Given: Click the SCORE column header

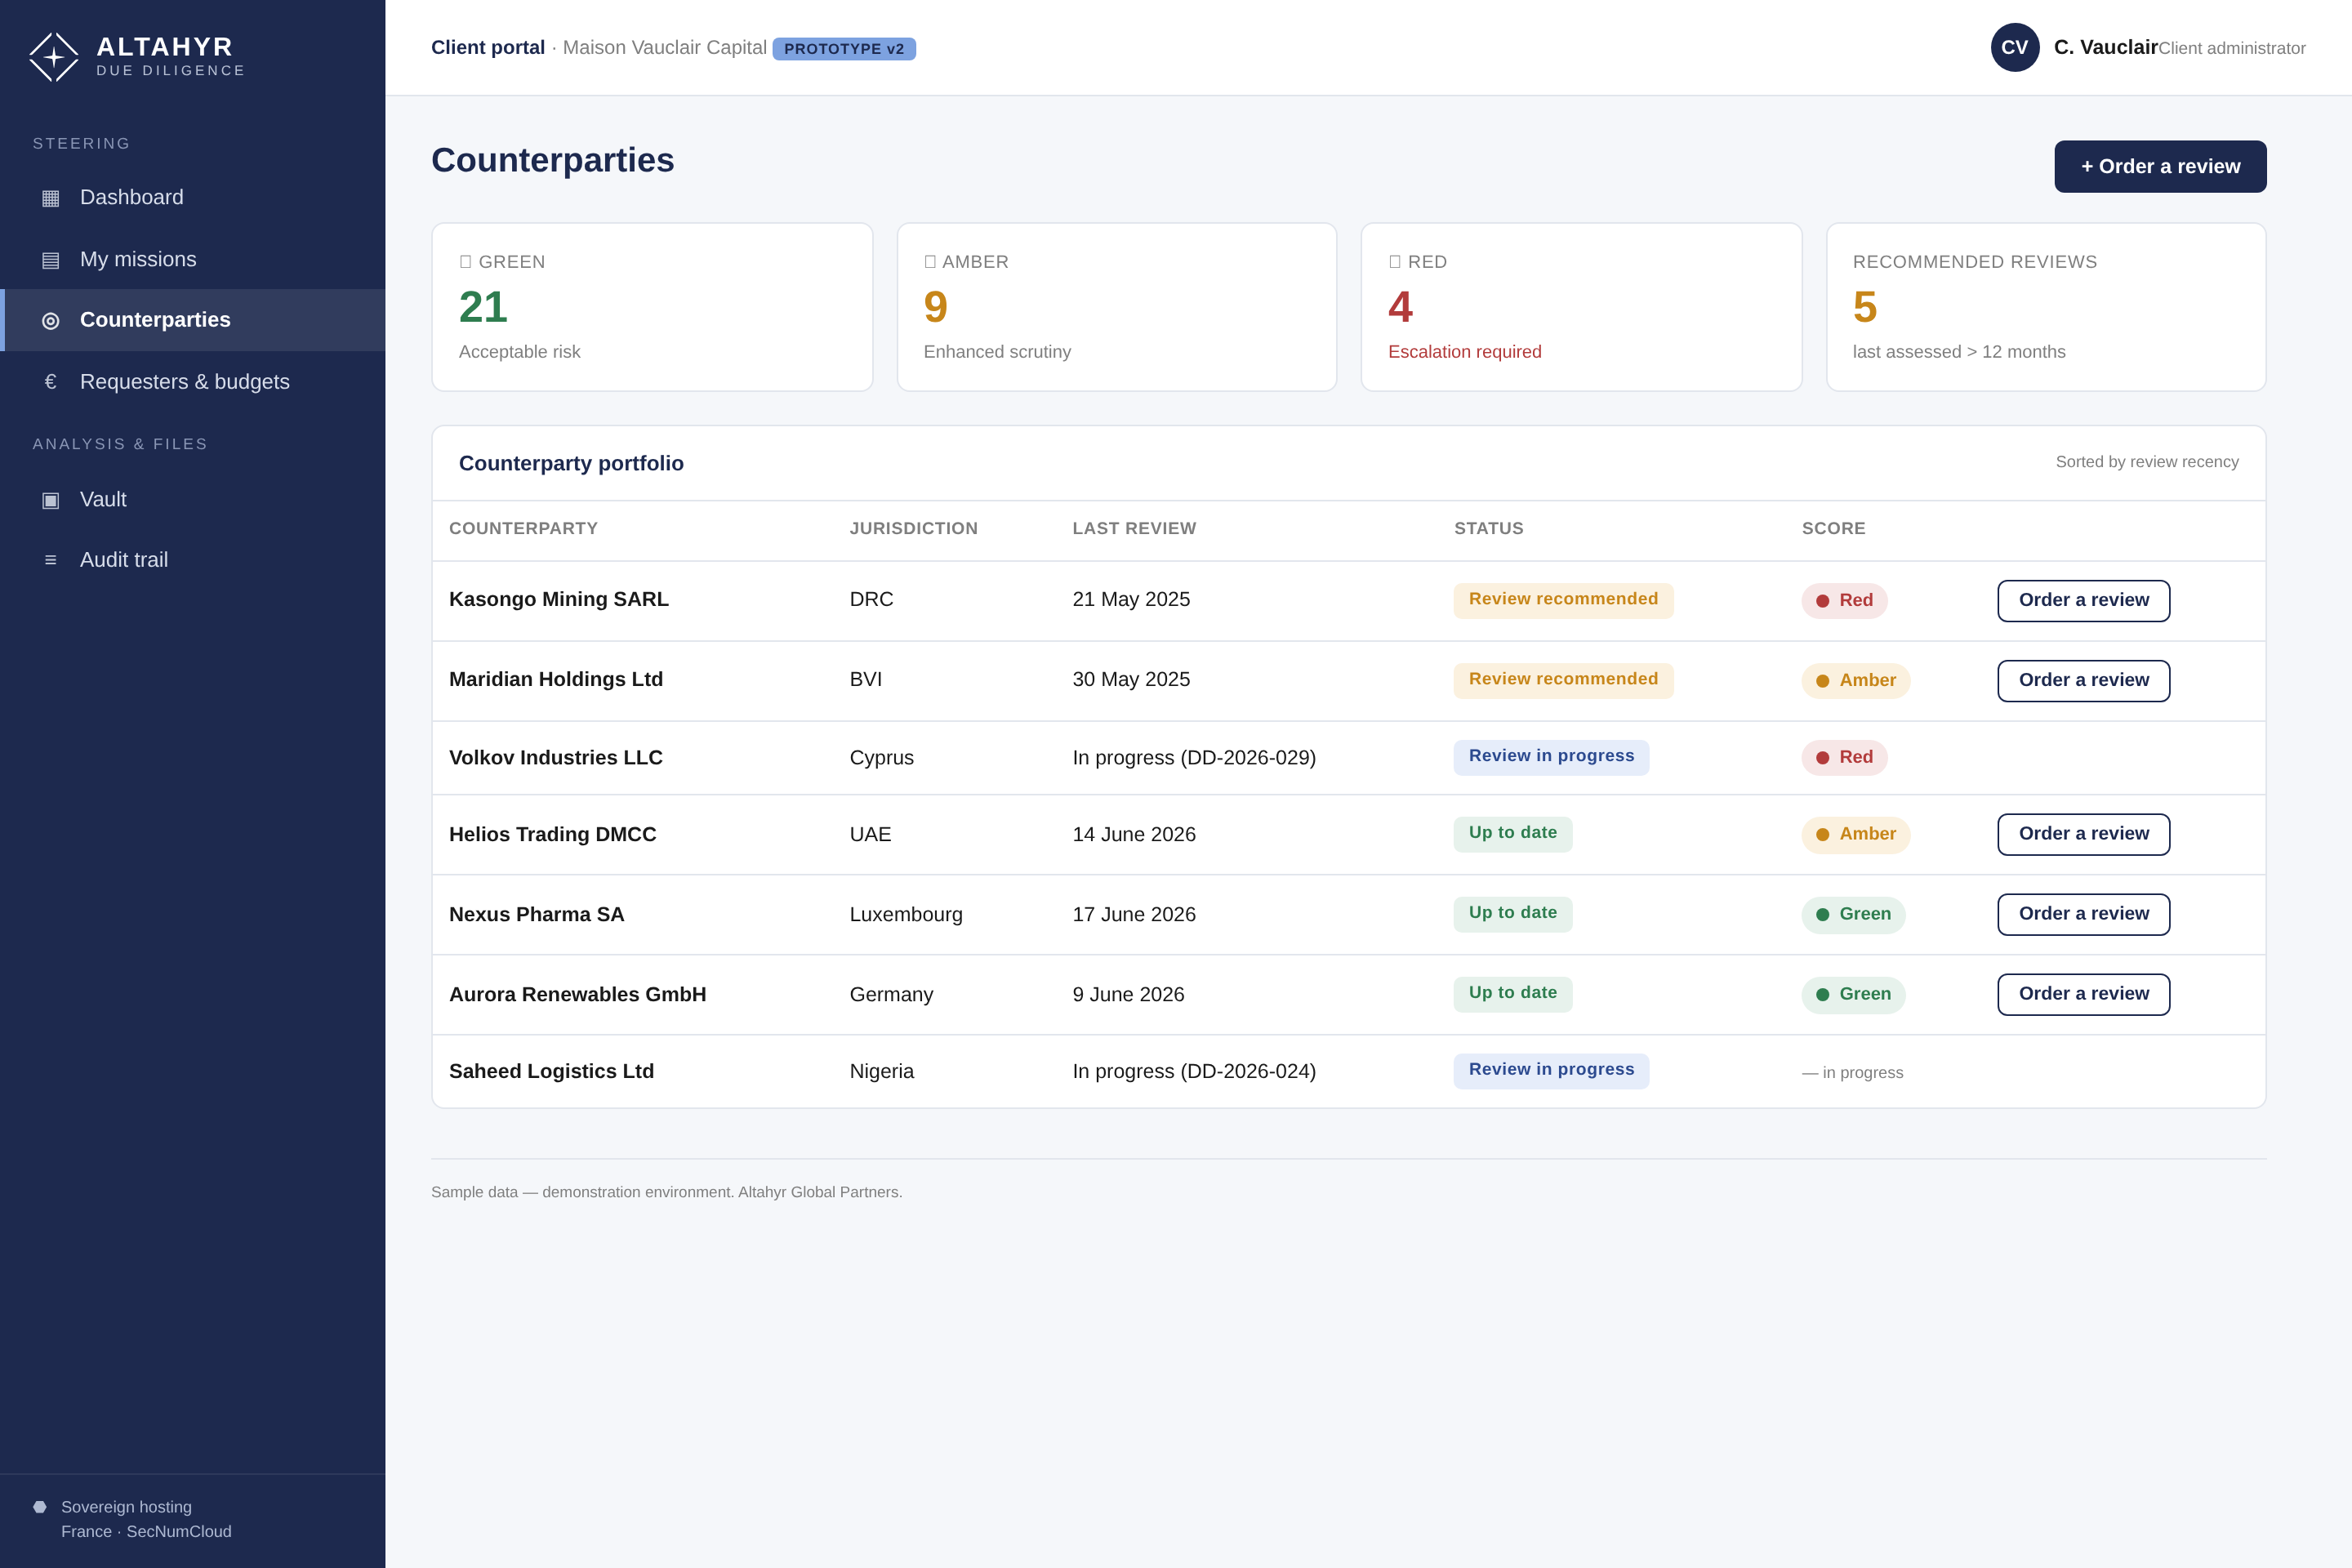Looking at the screenshot, I should click(x=1834, y=528).
